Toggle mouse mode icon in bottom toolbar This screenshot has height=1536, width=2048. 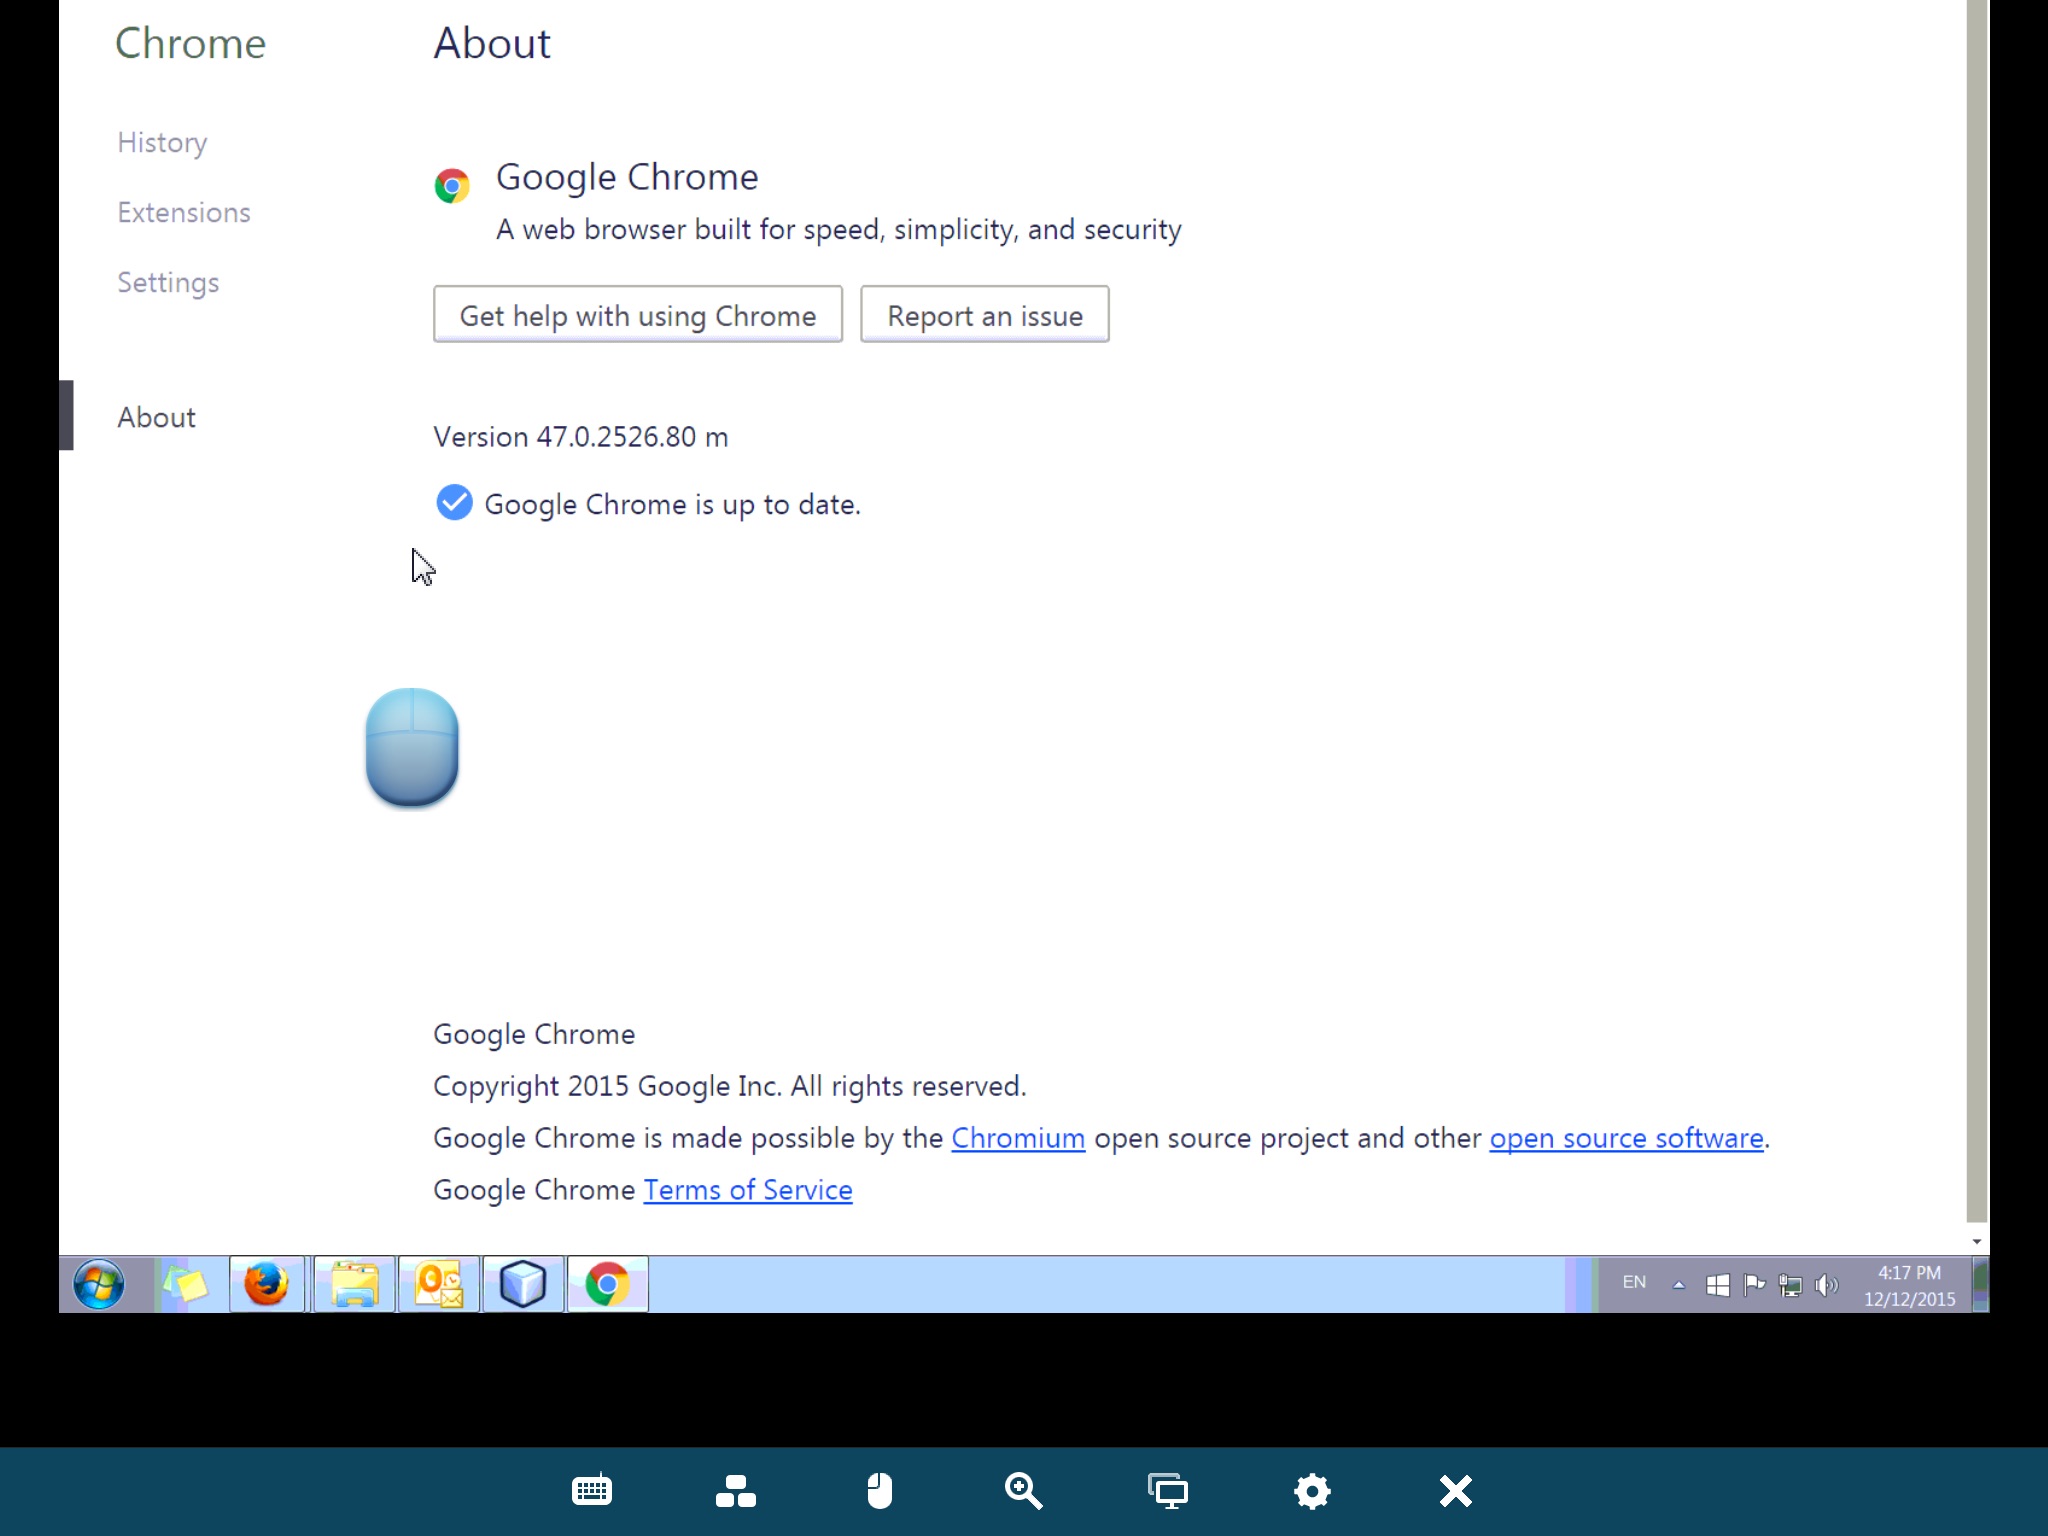(x=879, y=1490)
